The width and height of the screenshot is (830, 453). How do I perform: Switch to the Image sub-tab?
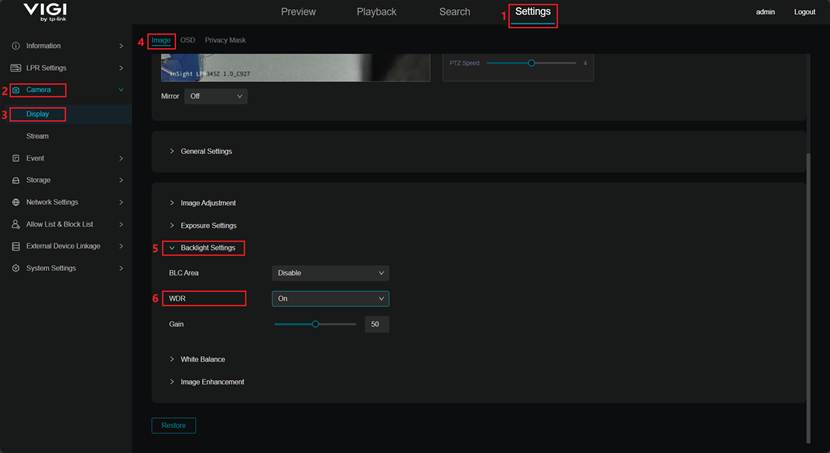point(161,40)
